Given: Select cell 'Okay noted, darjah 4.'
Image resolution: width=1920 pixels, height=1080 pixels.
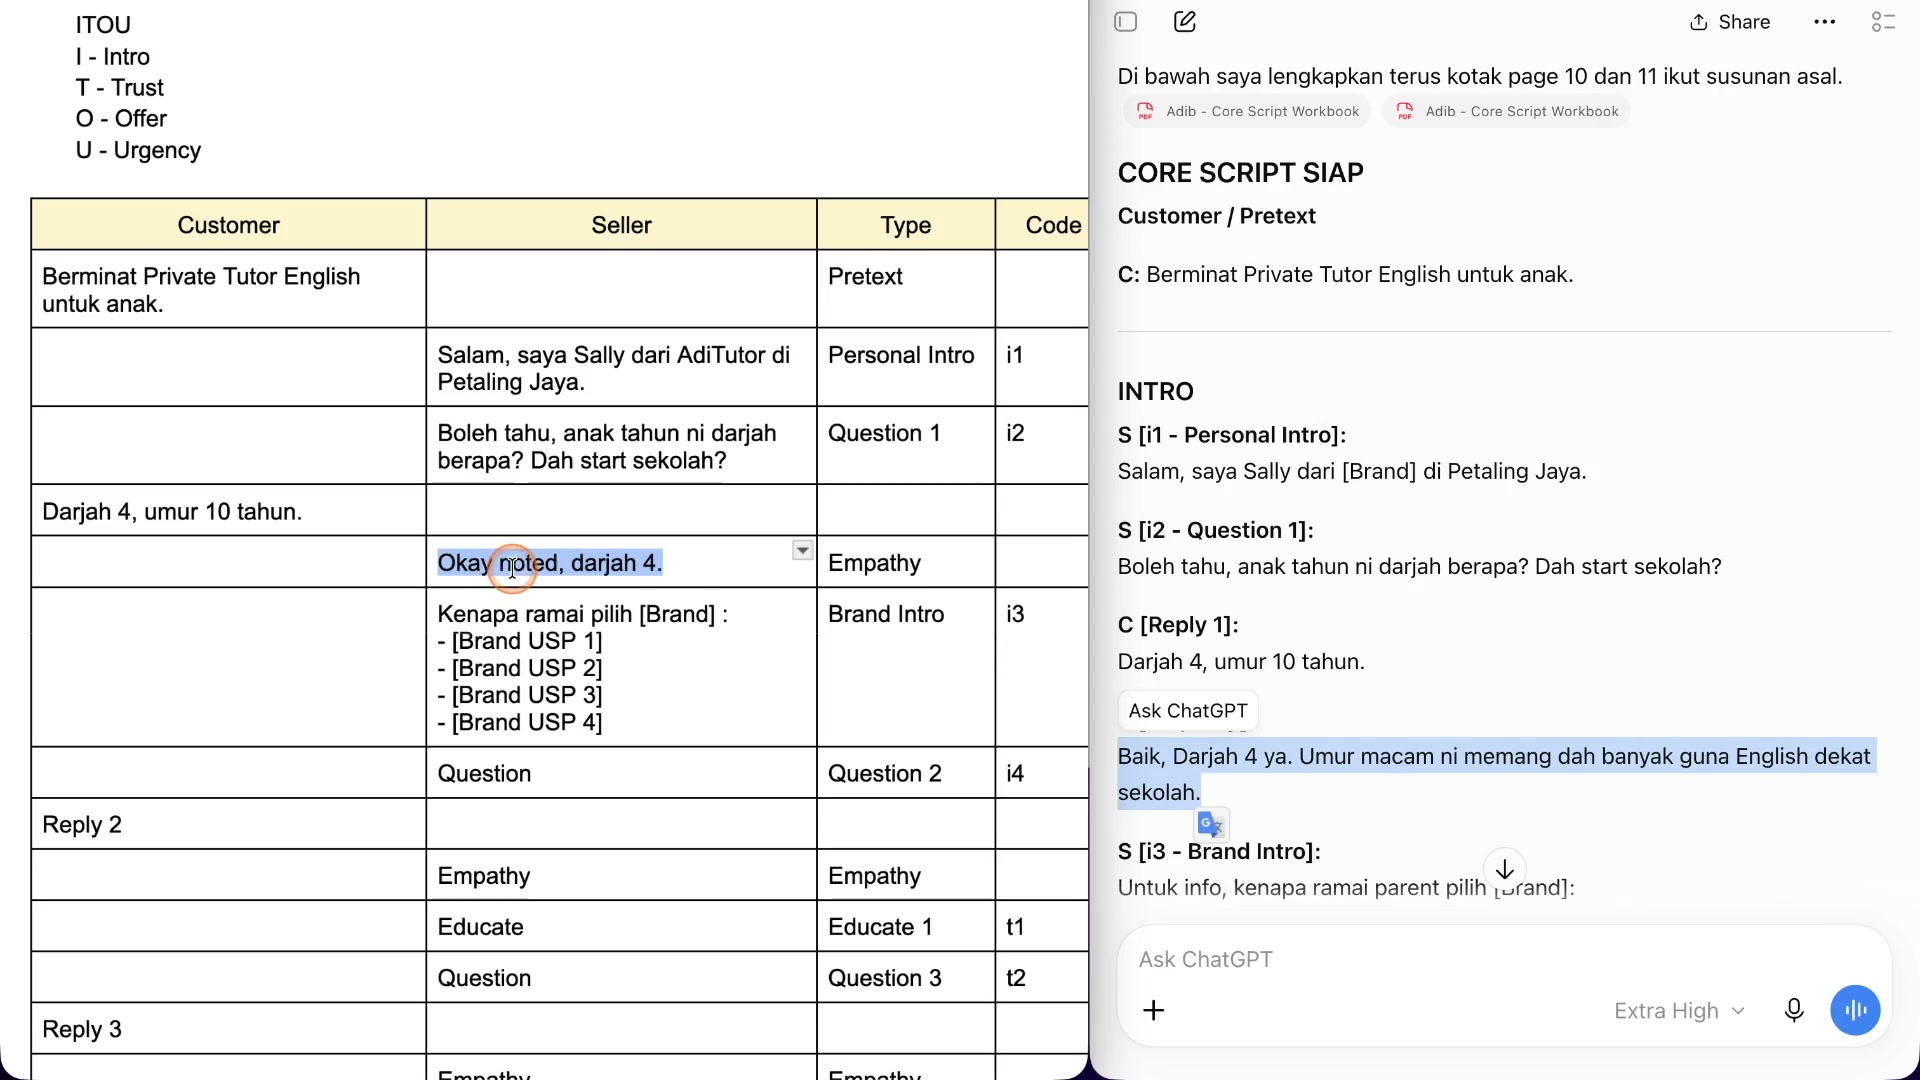Looking at the screenshot, I should 621,562.
